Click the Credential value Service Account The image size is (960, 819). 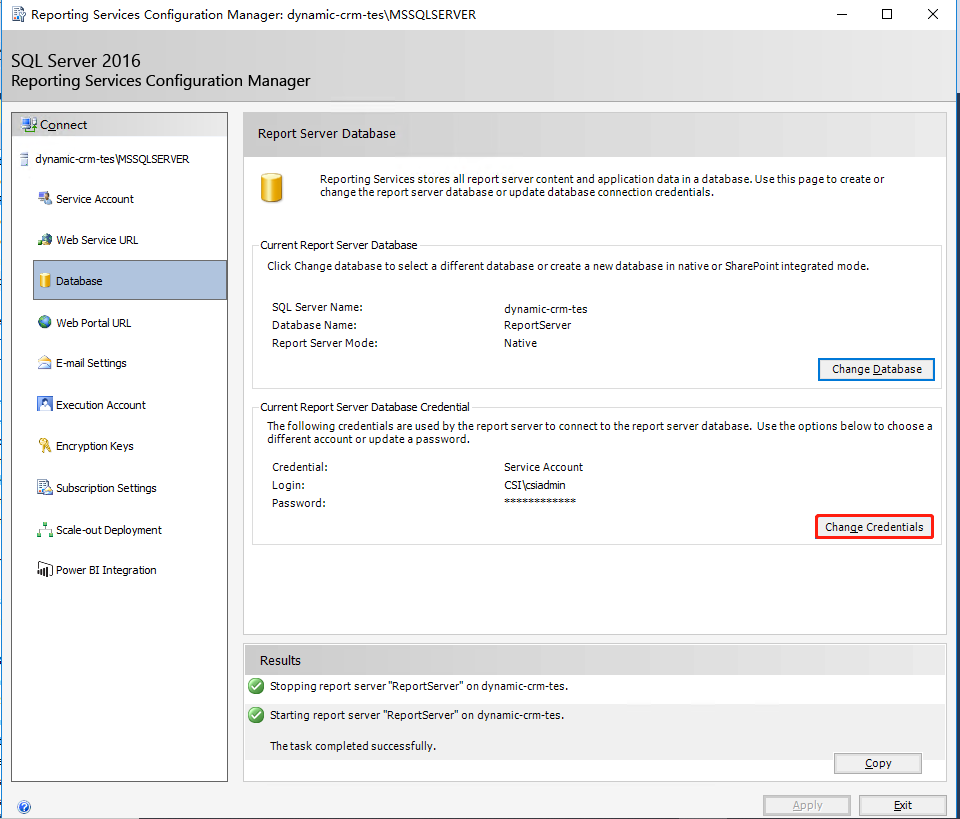click(543, 467)
